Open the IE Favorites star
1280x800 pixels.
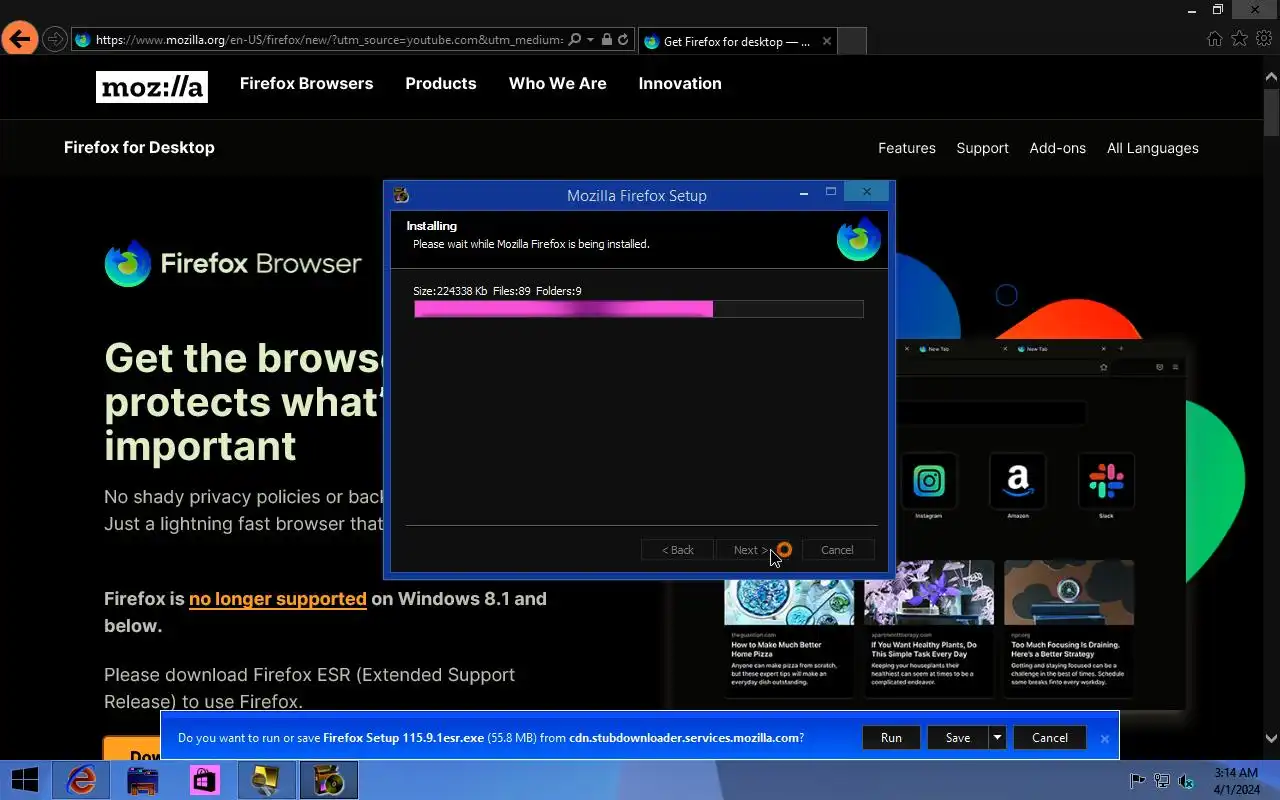pos(1239,39)
